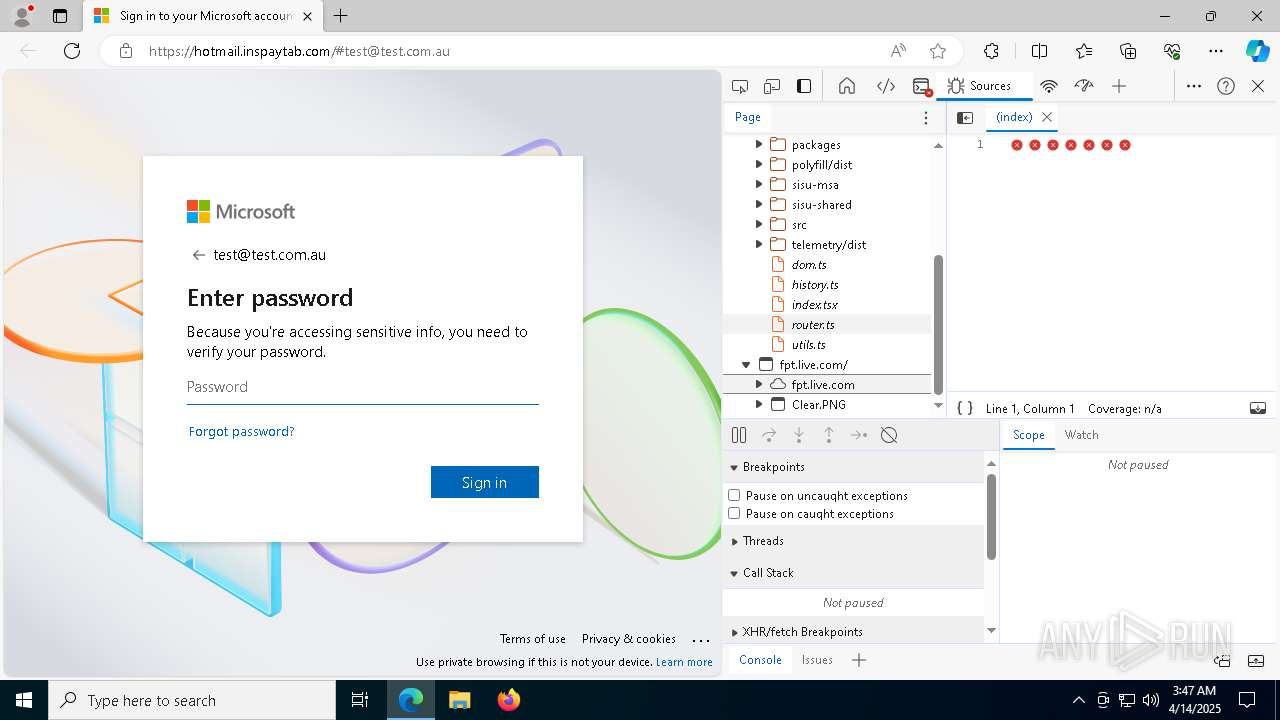This screenshot has height=720, width=1280.
Task: Enable Pause on uncaught exceptions
Action: tap(734, 495)
